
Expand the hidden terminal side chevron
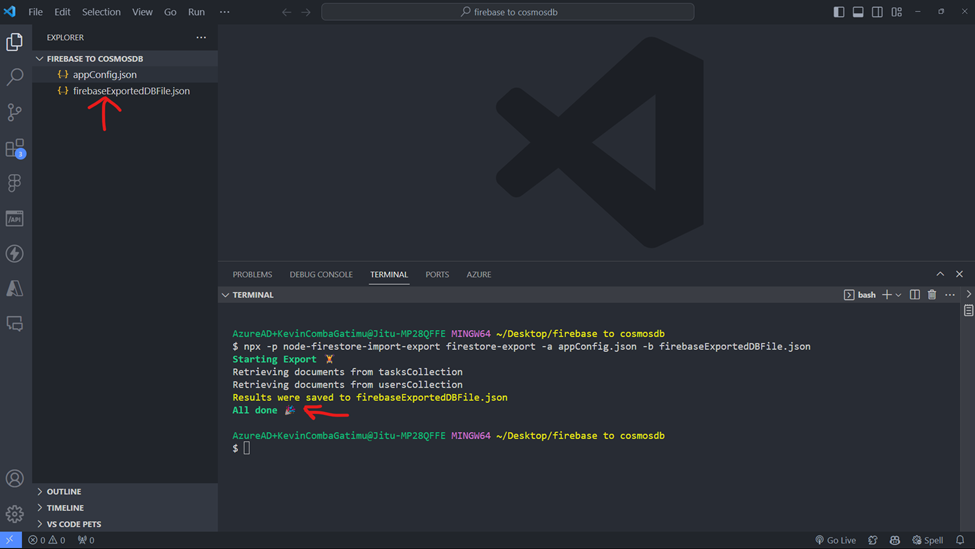coord(969,295)
